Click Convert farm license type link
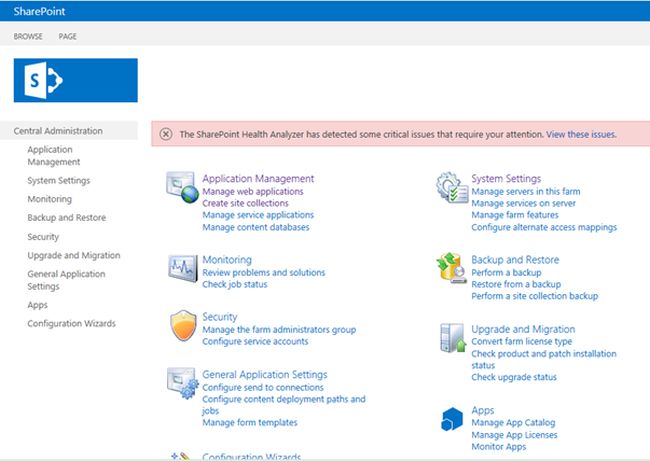 [521, 341]
